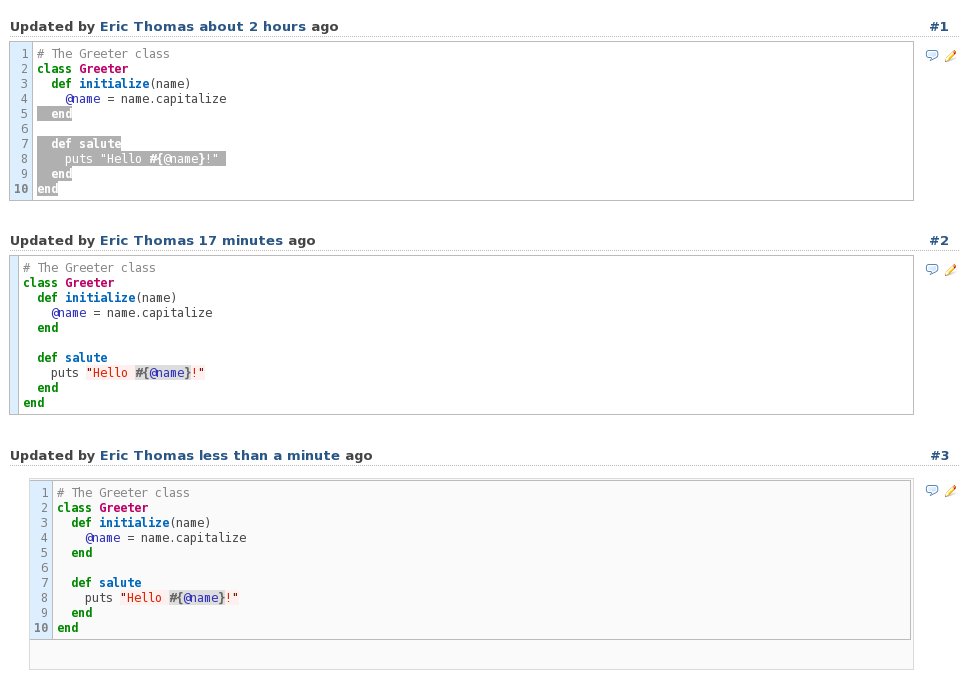Open the #3 note permalink
965x682 pixels.
(x=940, y=455)
